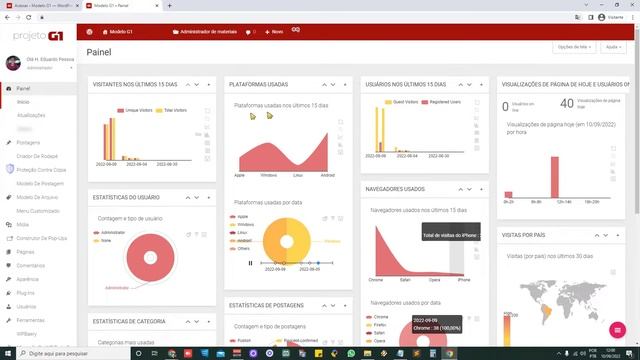This screenshot has height=360, width=640.
Task: Click the WordPress logo in red admin bar
Action: (x=89, y=32)
